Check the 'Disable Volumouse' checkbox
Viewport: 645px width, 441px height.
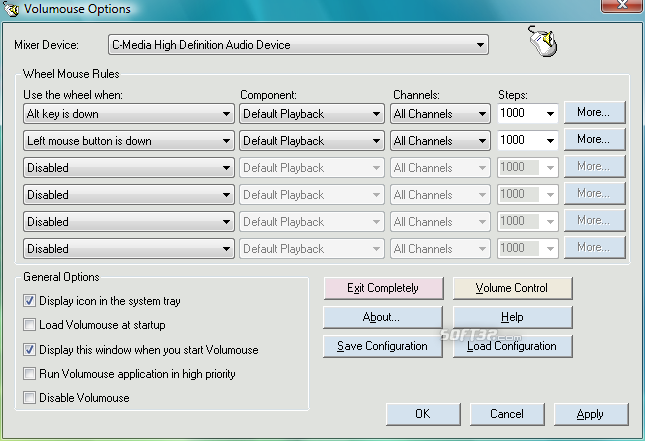29,398
